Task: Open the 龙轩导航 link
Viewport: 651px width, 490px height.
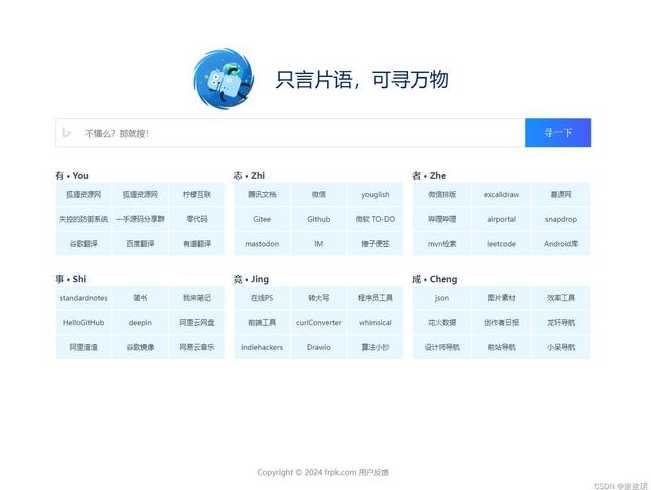Action: pyautogui.click(x=560, y=322)
